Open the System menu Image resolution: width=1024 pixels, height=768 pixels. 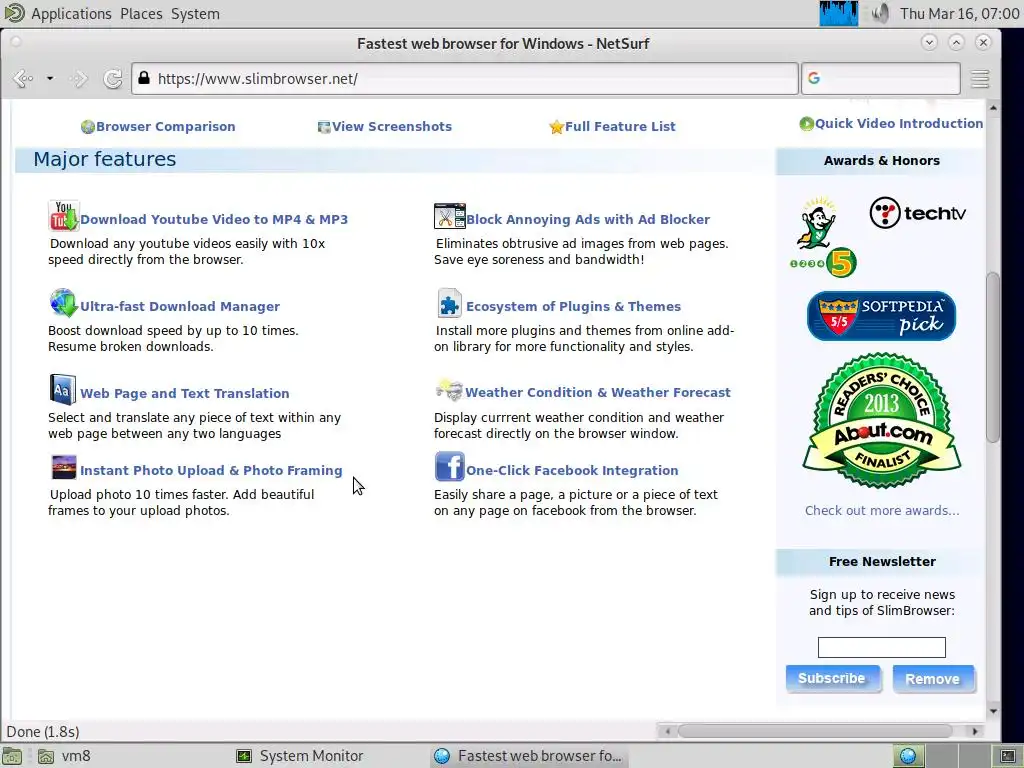pos(195,14)
